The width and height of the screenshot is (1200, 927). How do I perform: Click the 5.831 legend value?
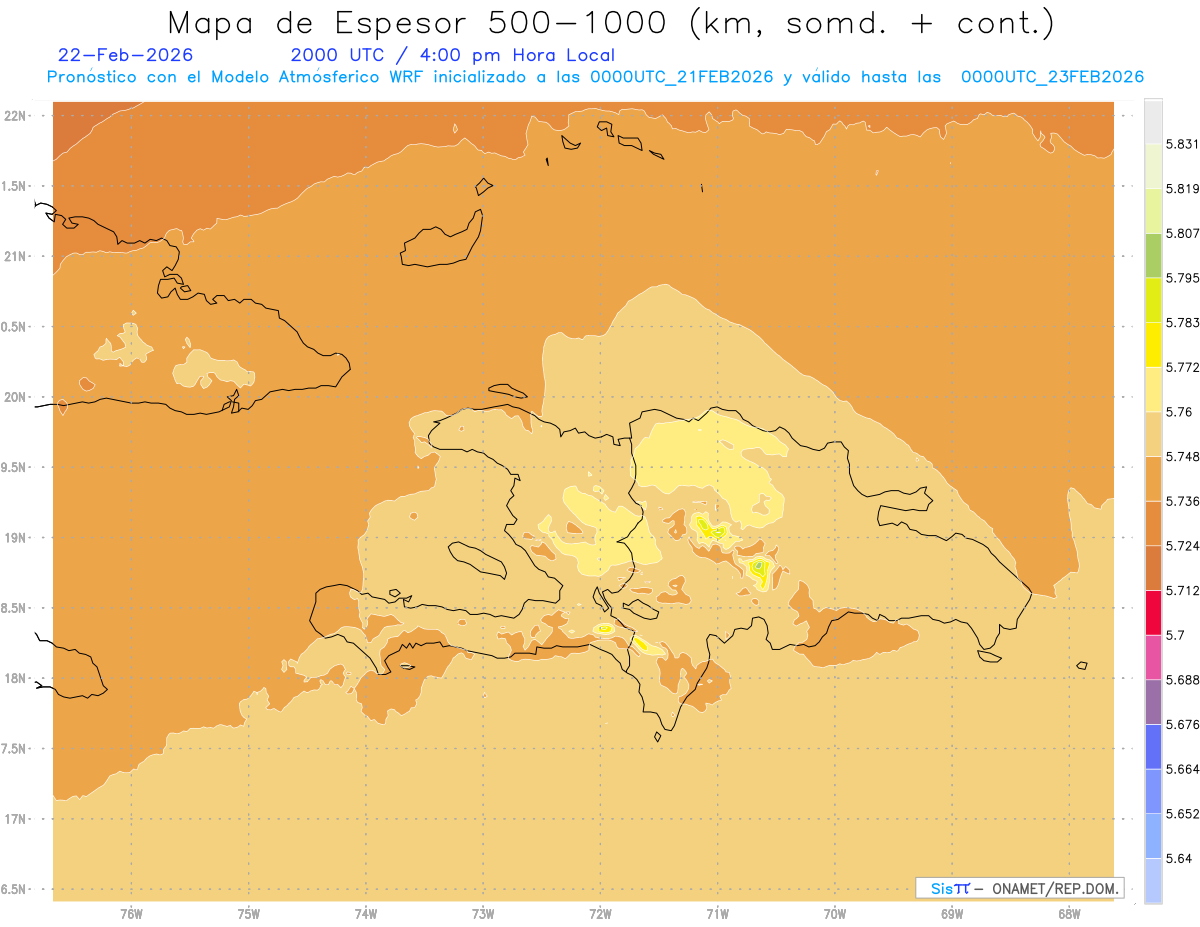1182,144
